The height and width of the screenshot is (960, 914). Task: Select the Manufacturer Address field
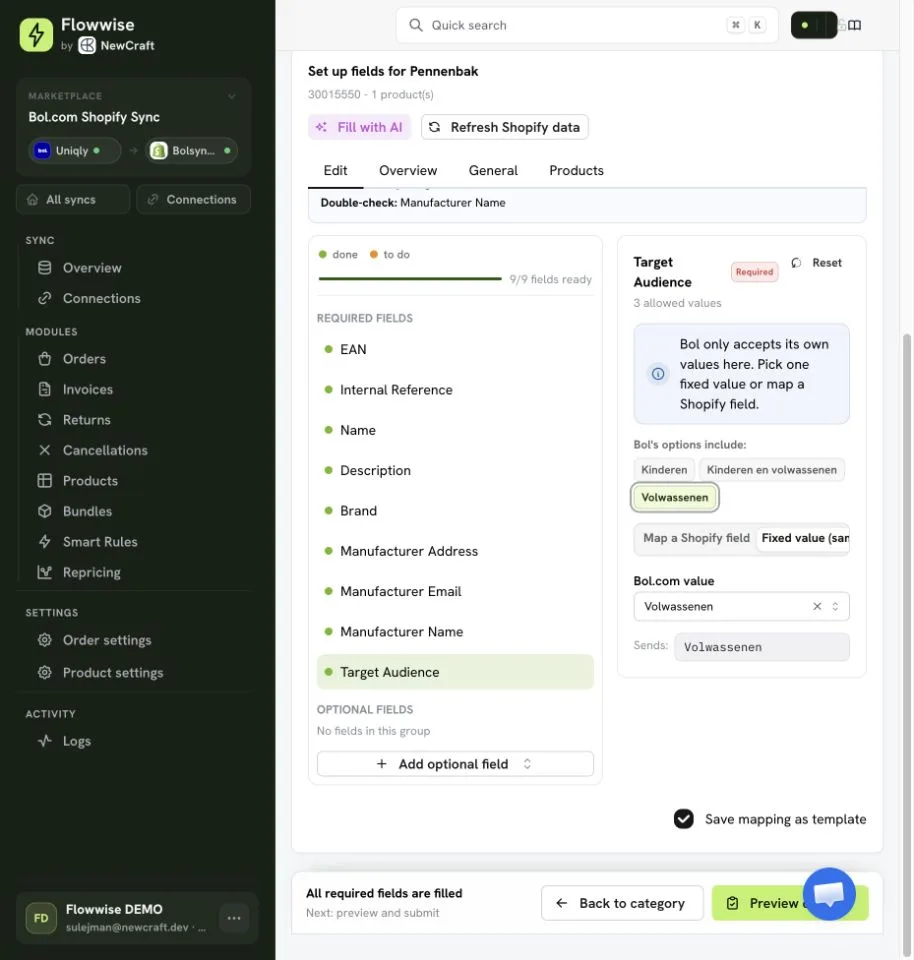(455, 552)
